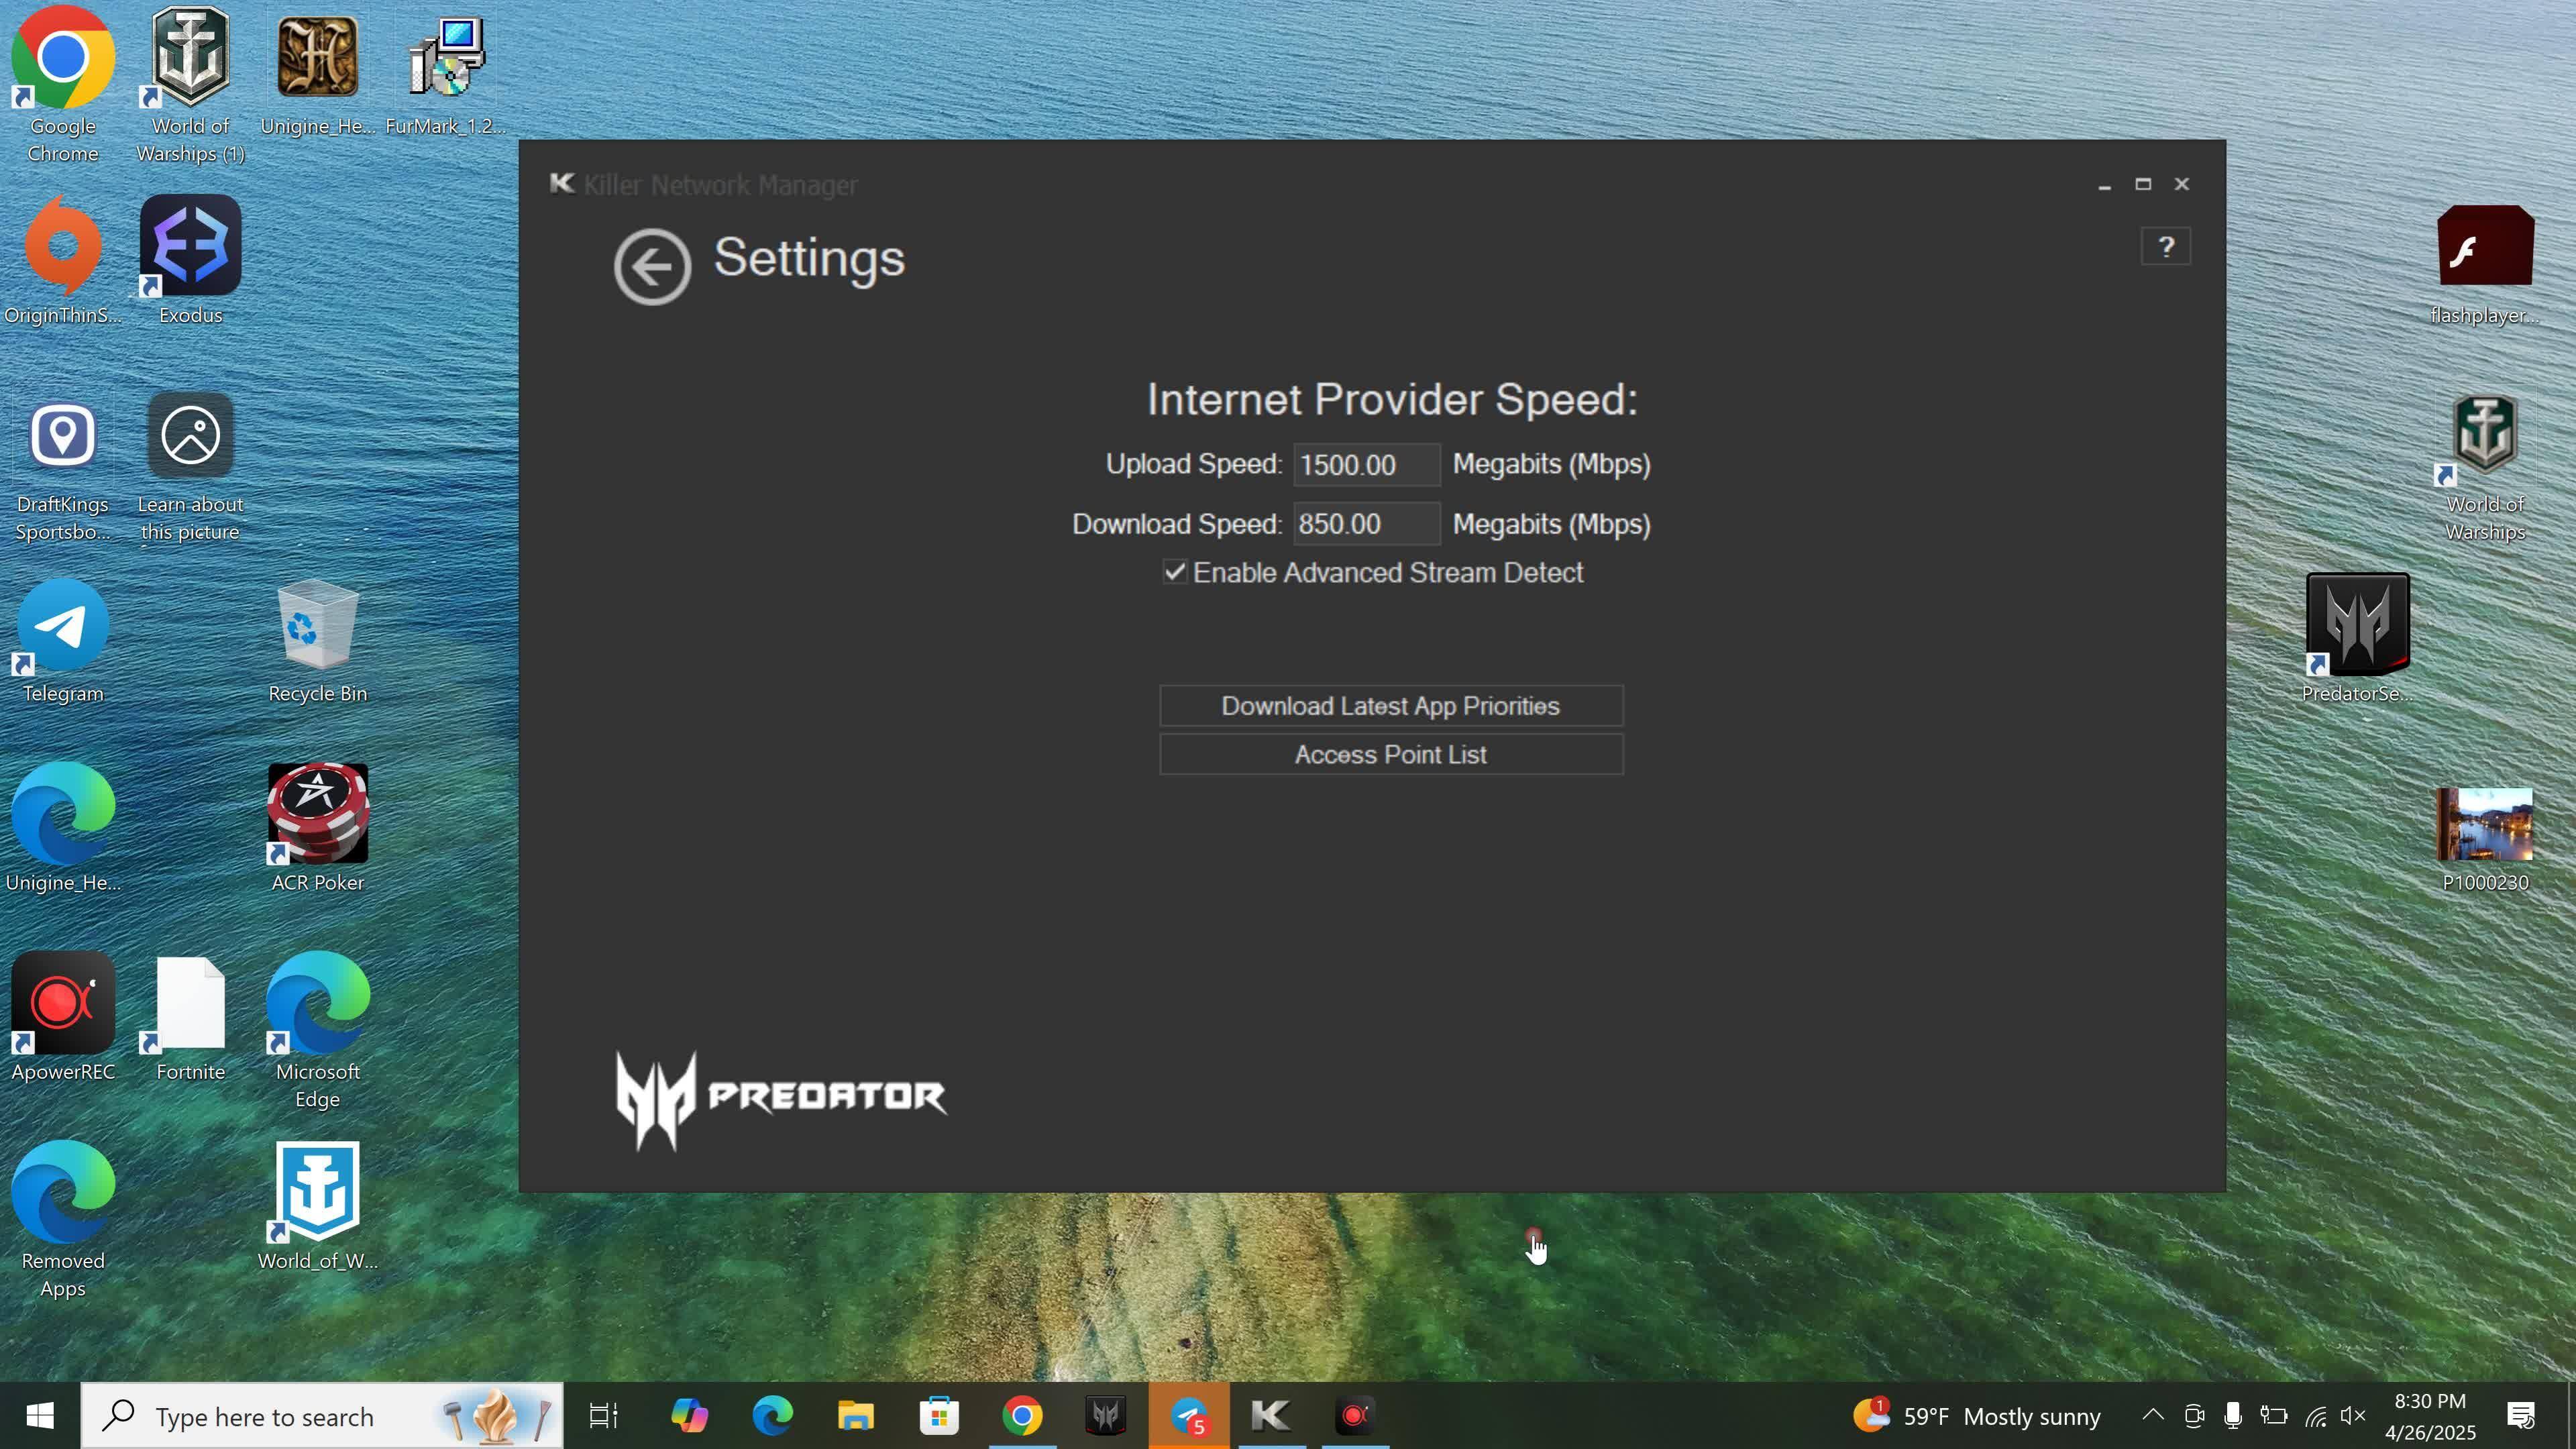
Task: Click the ApowerREC taskbar icon
Action: pos(1354,1416)
